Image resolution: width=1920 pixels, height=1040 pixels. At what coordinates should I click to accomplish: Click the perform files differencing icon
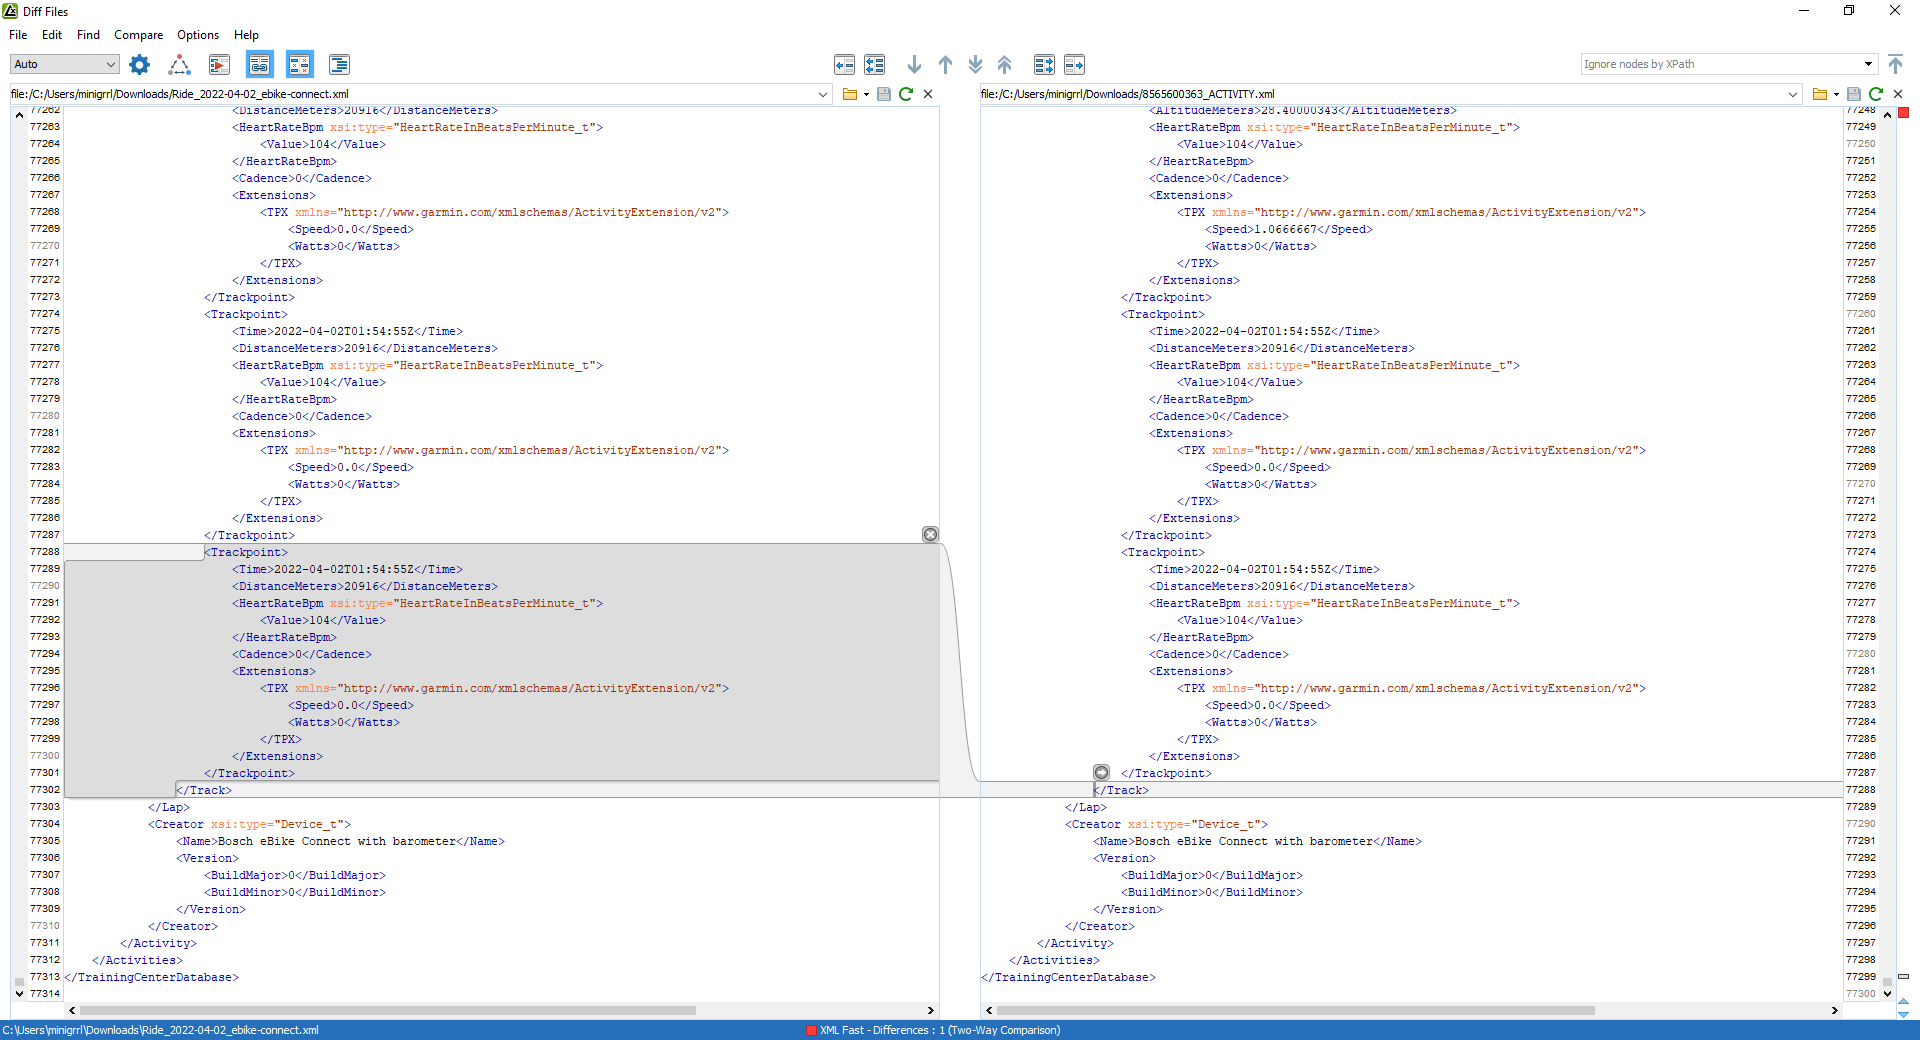click(219, 65)
